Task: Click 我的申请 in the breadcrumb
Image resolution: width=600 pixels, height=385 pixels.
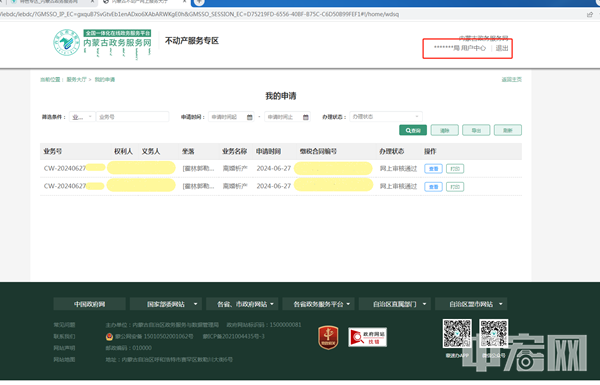Action: [105, 80]
